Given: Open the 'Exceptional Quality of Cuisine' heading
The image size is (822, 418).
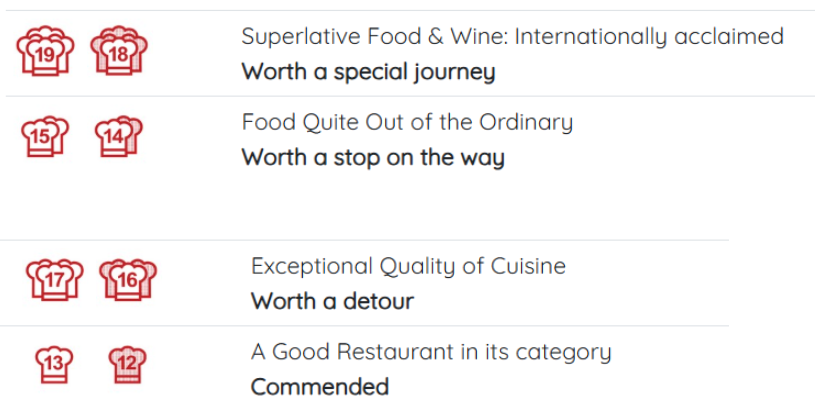Looking at the screenshot, I should (408, 266).
